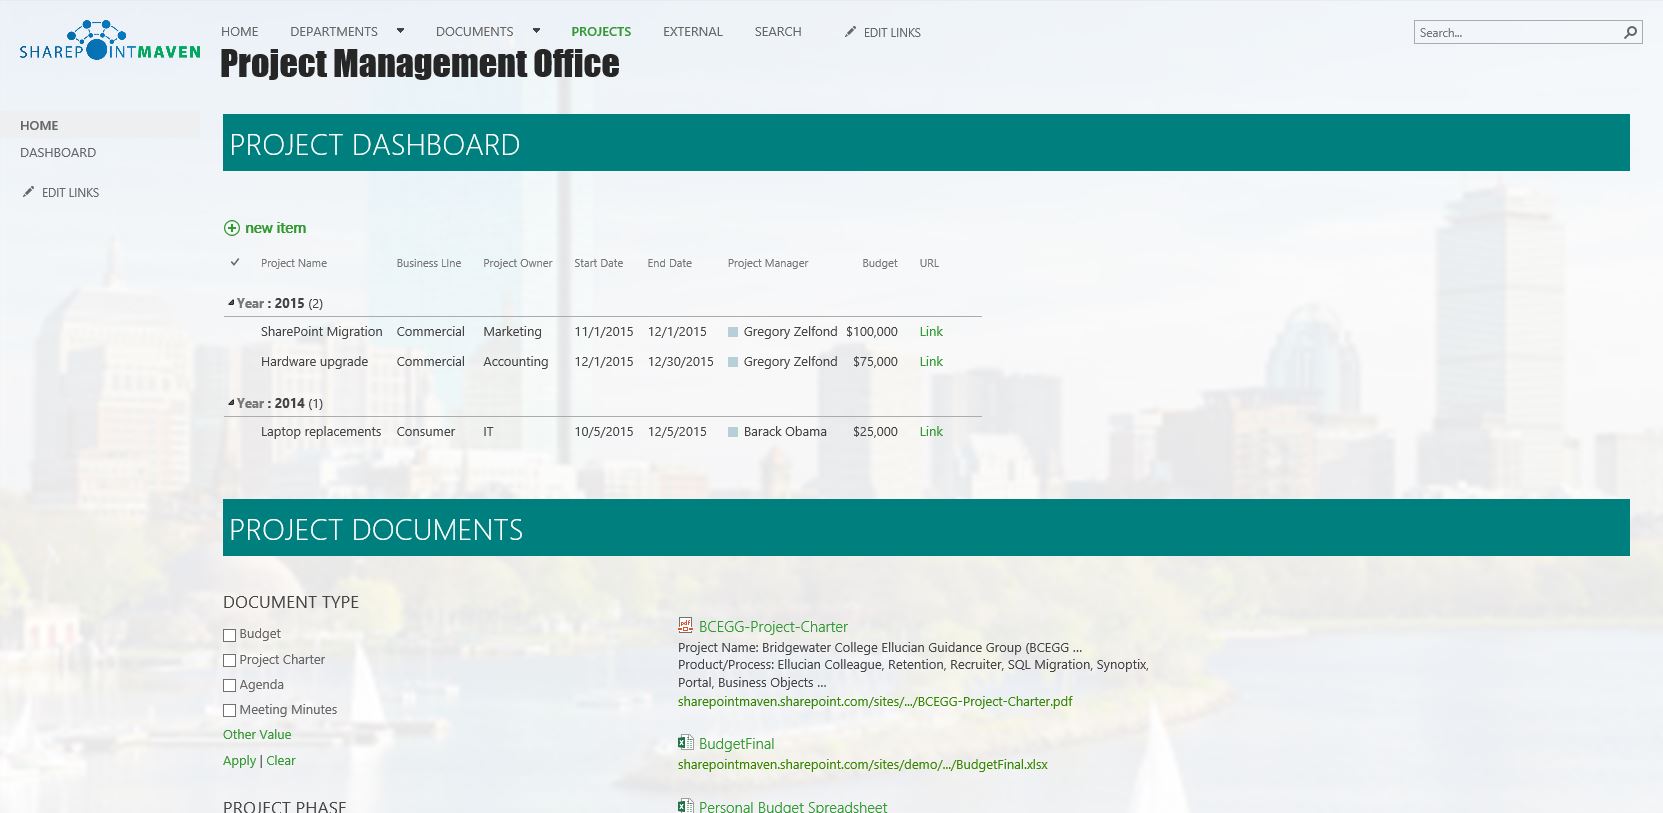Click presence indicator beside Barack Obama
Viewport: 1663px width, 813px height.
coord(733,432)
